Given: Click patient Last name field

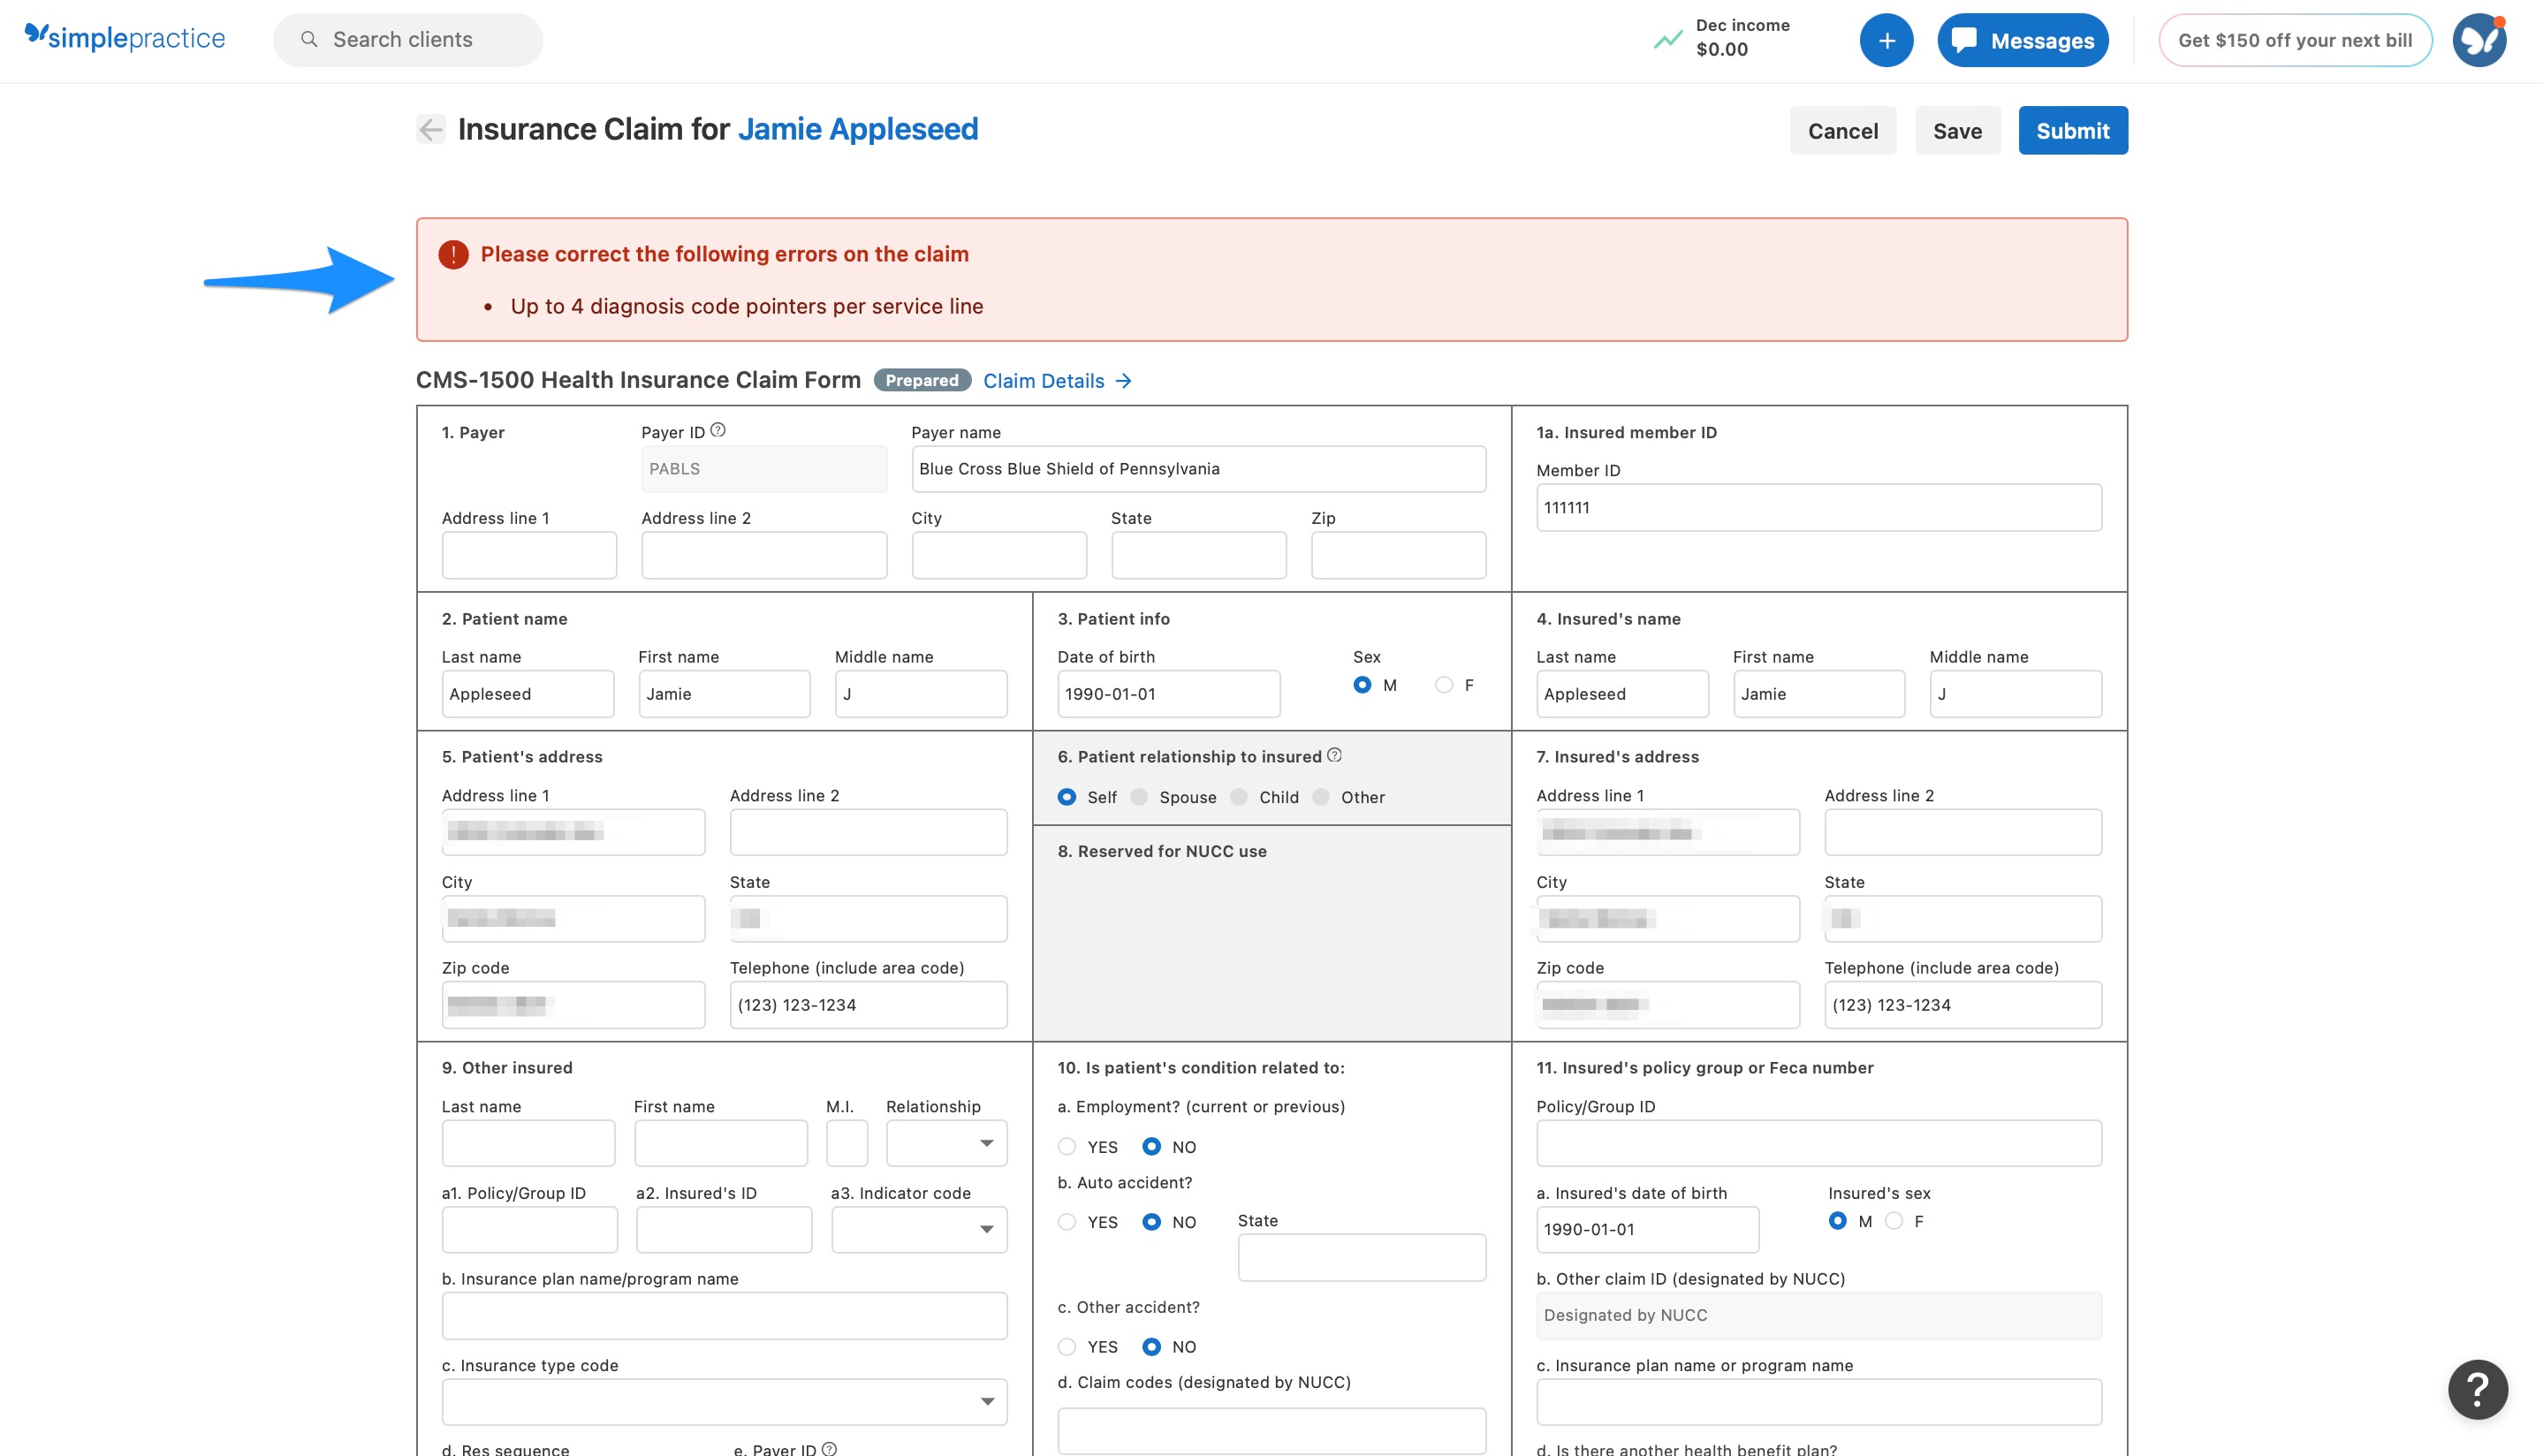Looking at the screenshot, I should click(x=528, y=694).
